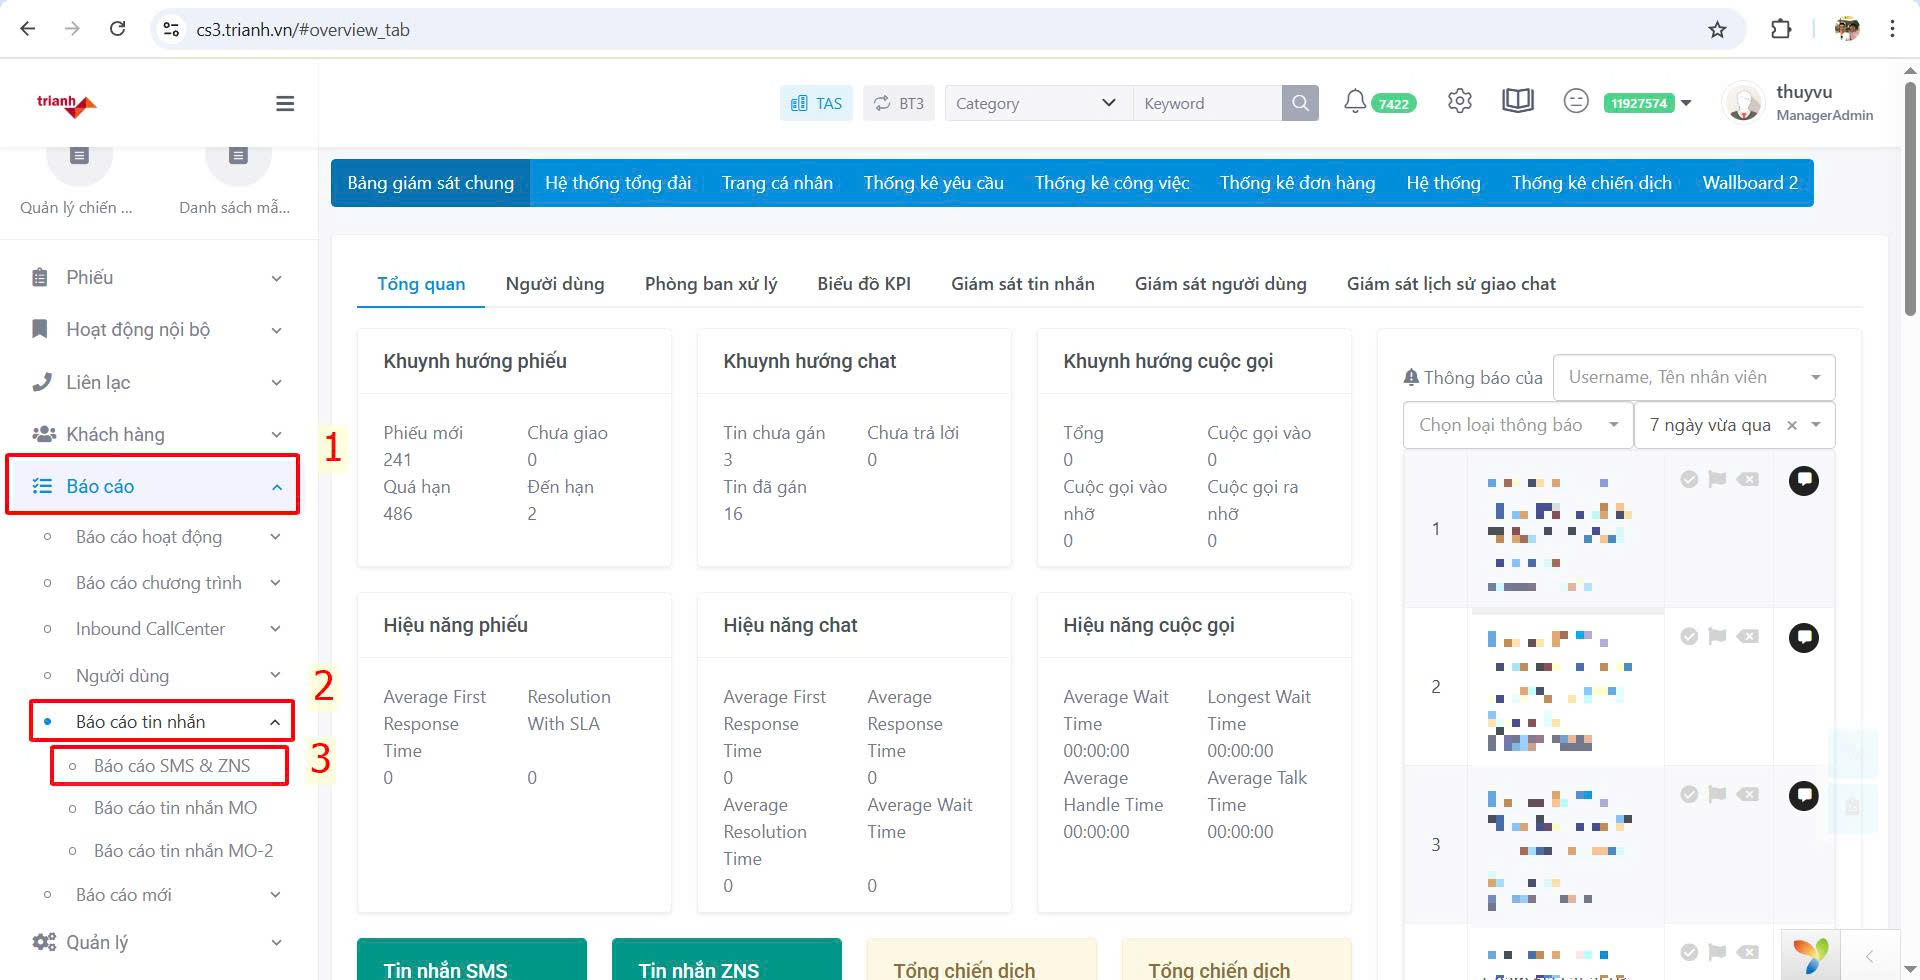Expand Báo cáo hoạt động submenu

tap(163, 537)
